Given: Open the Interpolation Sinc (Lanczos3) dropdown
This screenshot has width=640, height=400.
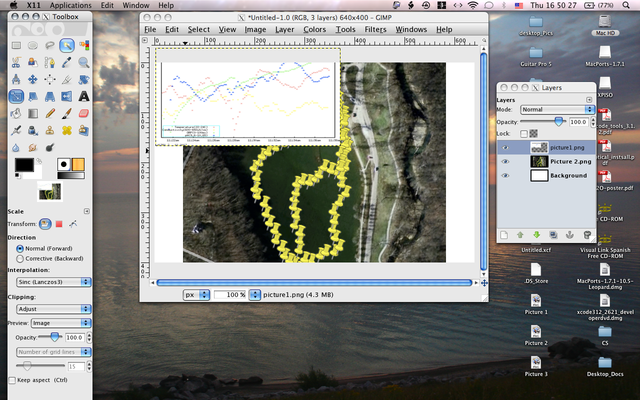Looking at the screenshot, I should (53, 282).
